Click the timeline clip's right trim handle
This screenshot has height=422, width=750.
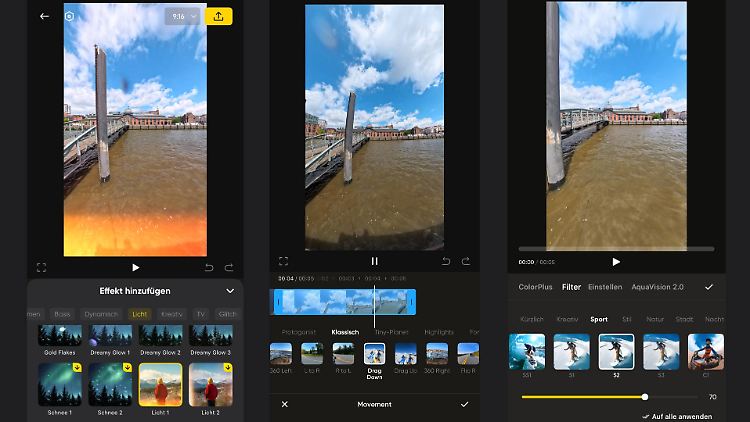(x=411, y=302)
